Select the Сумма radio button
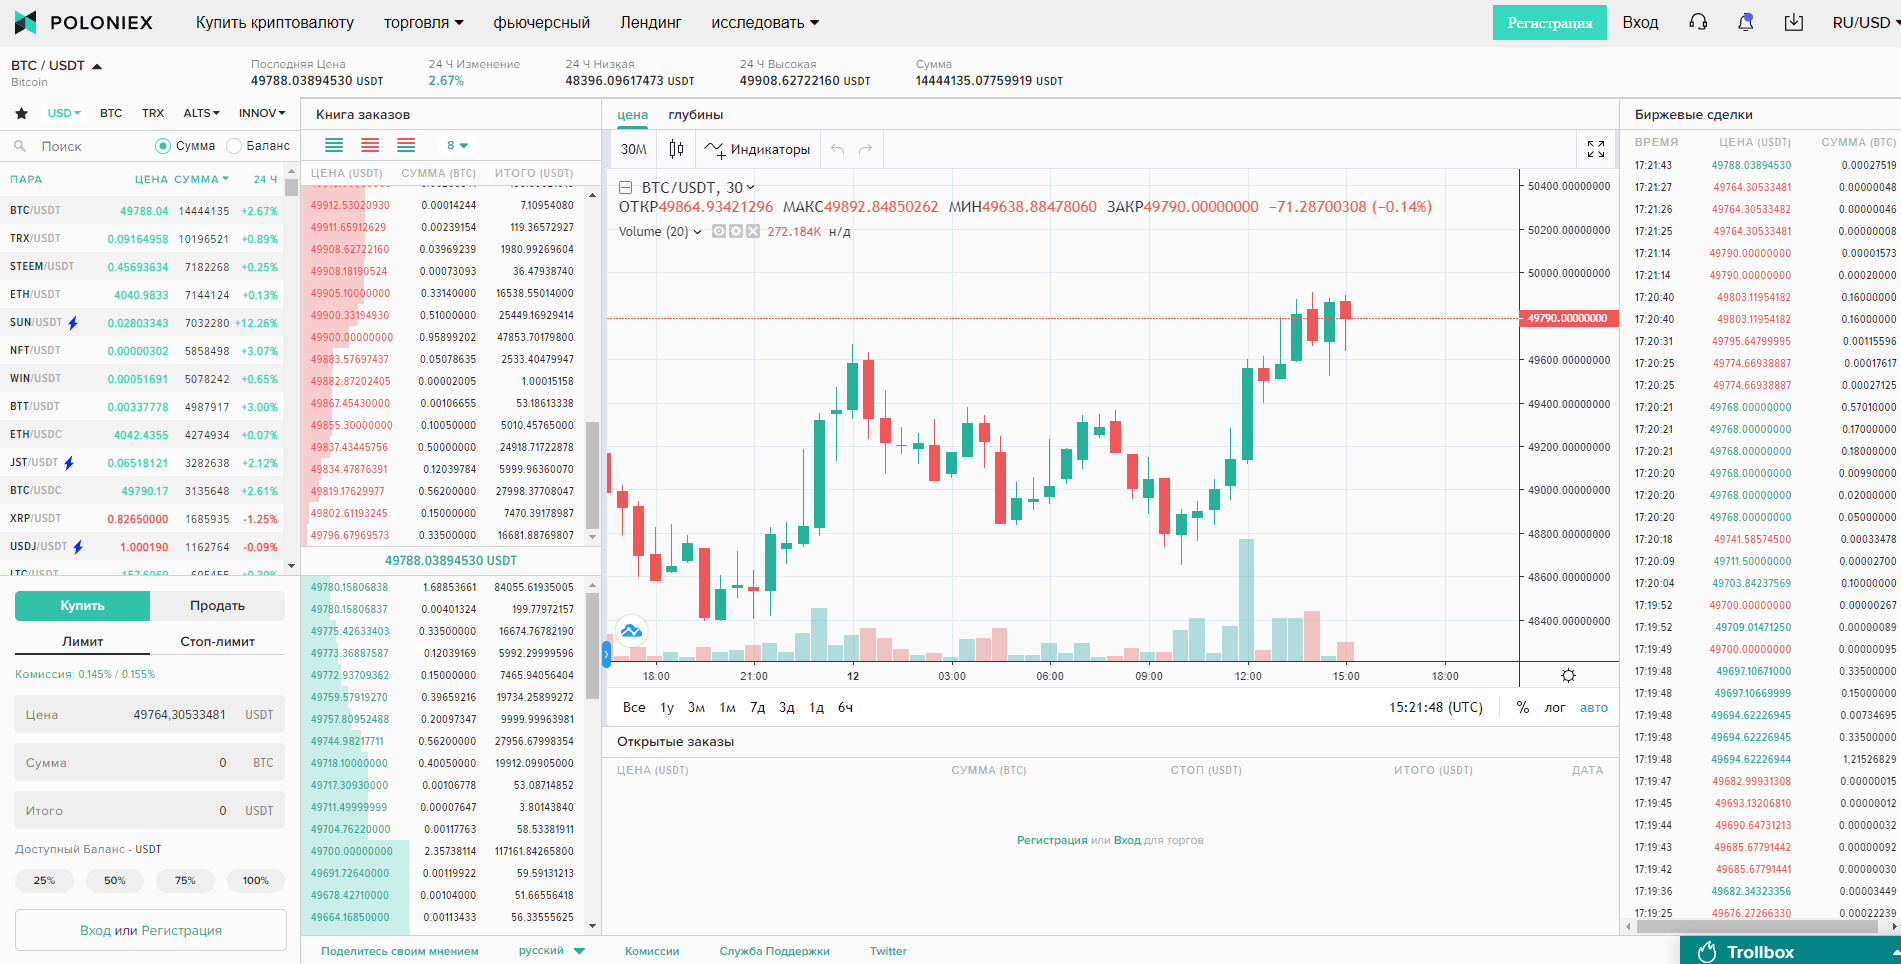1901x964 pixels. (x=163, y=146)
